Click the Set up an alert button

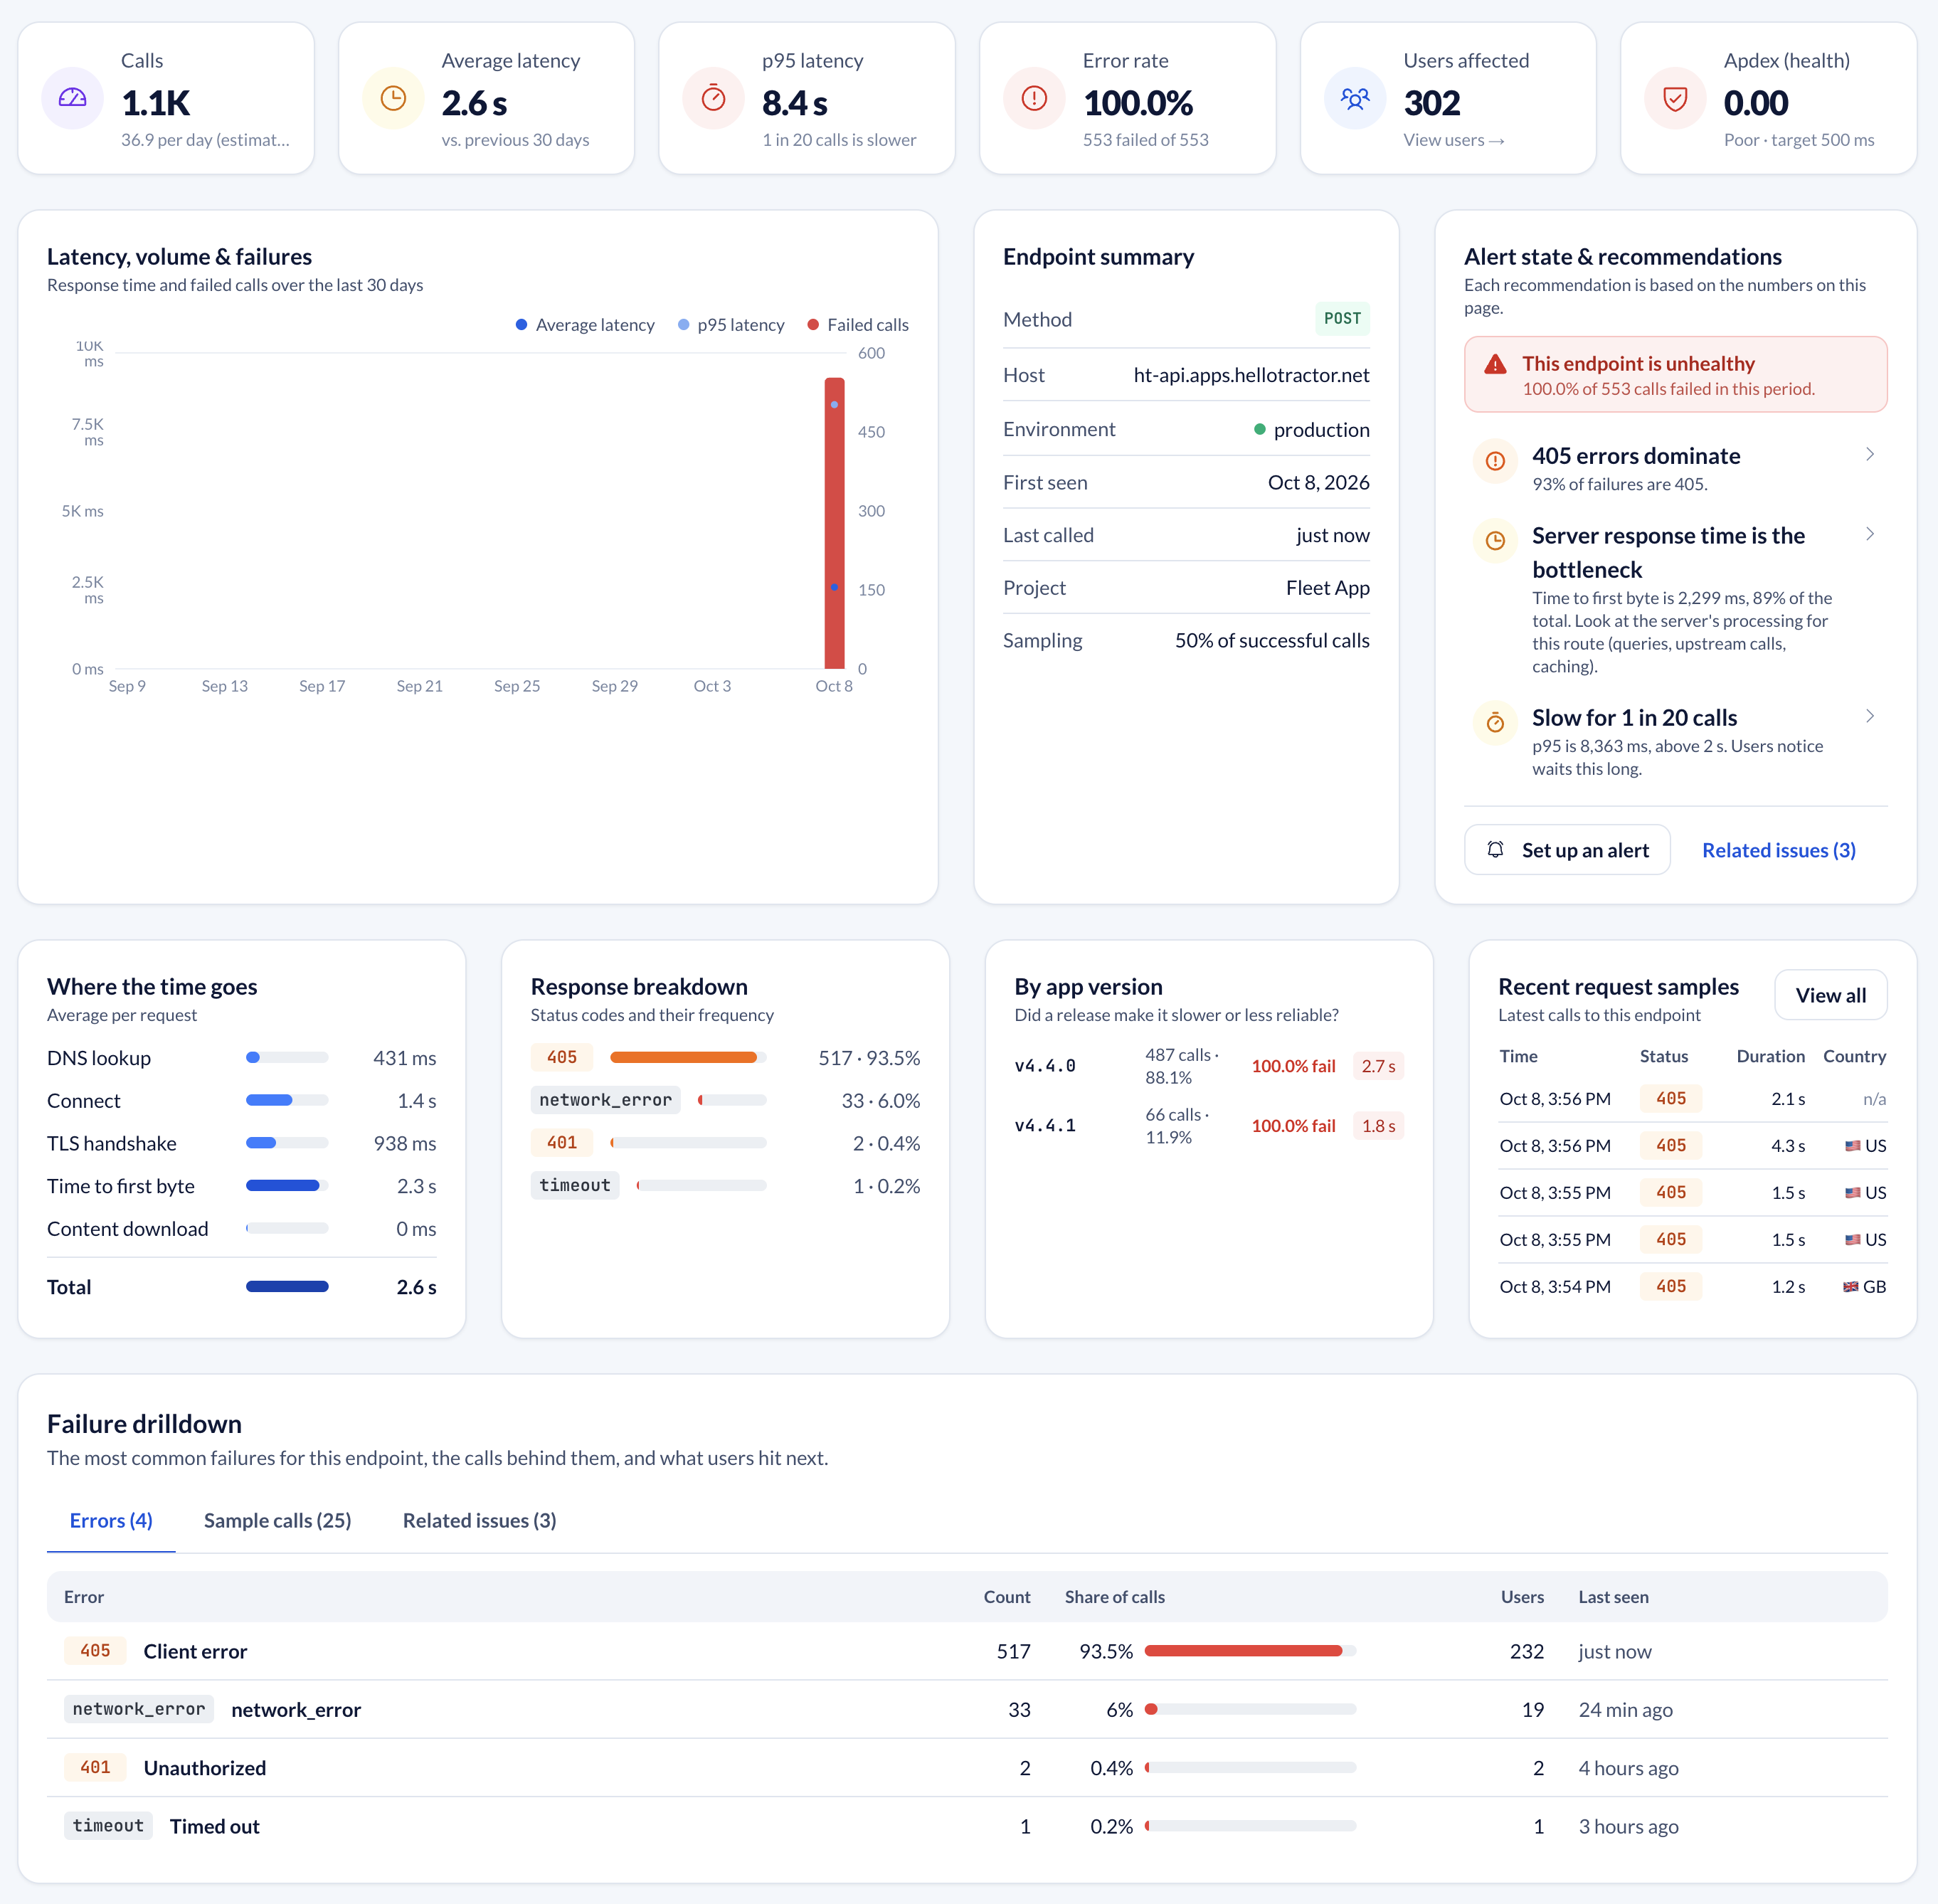(x=1566, y=850)
